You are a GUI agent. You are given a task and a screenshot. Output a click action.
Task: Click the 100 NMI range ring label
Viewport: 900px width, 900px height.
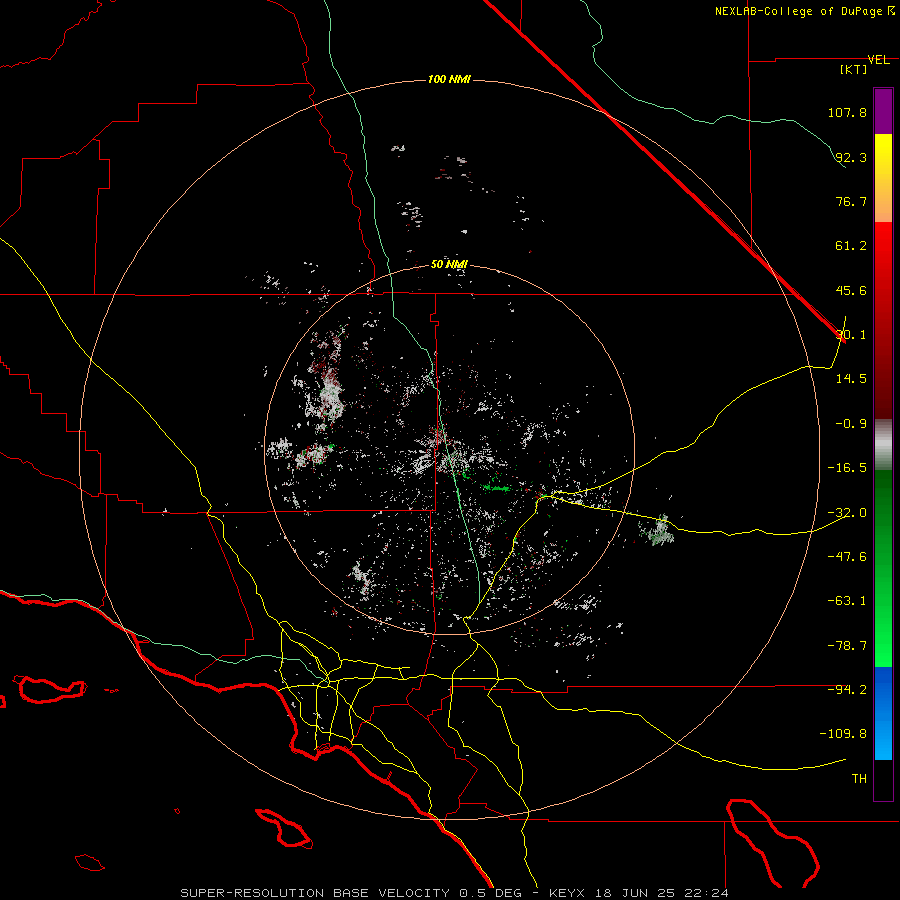tap(449, 79)
